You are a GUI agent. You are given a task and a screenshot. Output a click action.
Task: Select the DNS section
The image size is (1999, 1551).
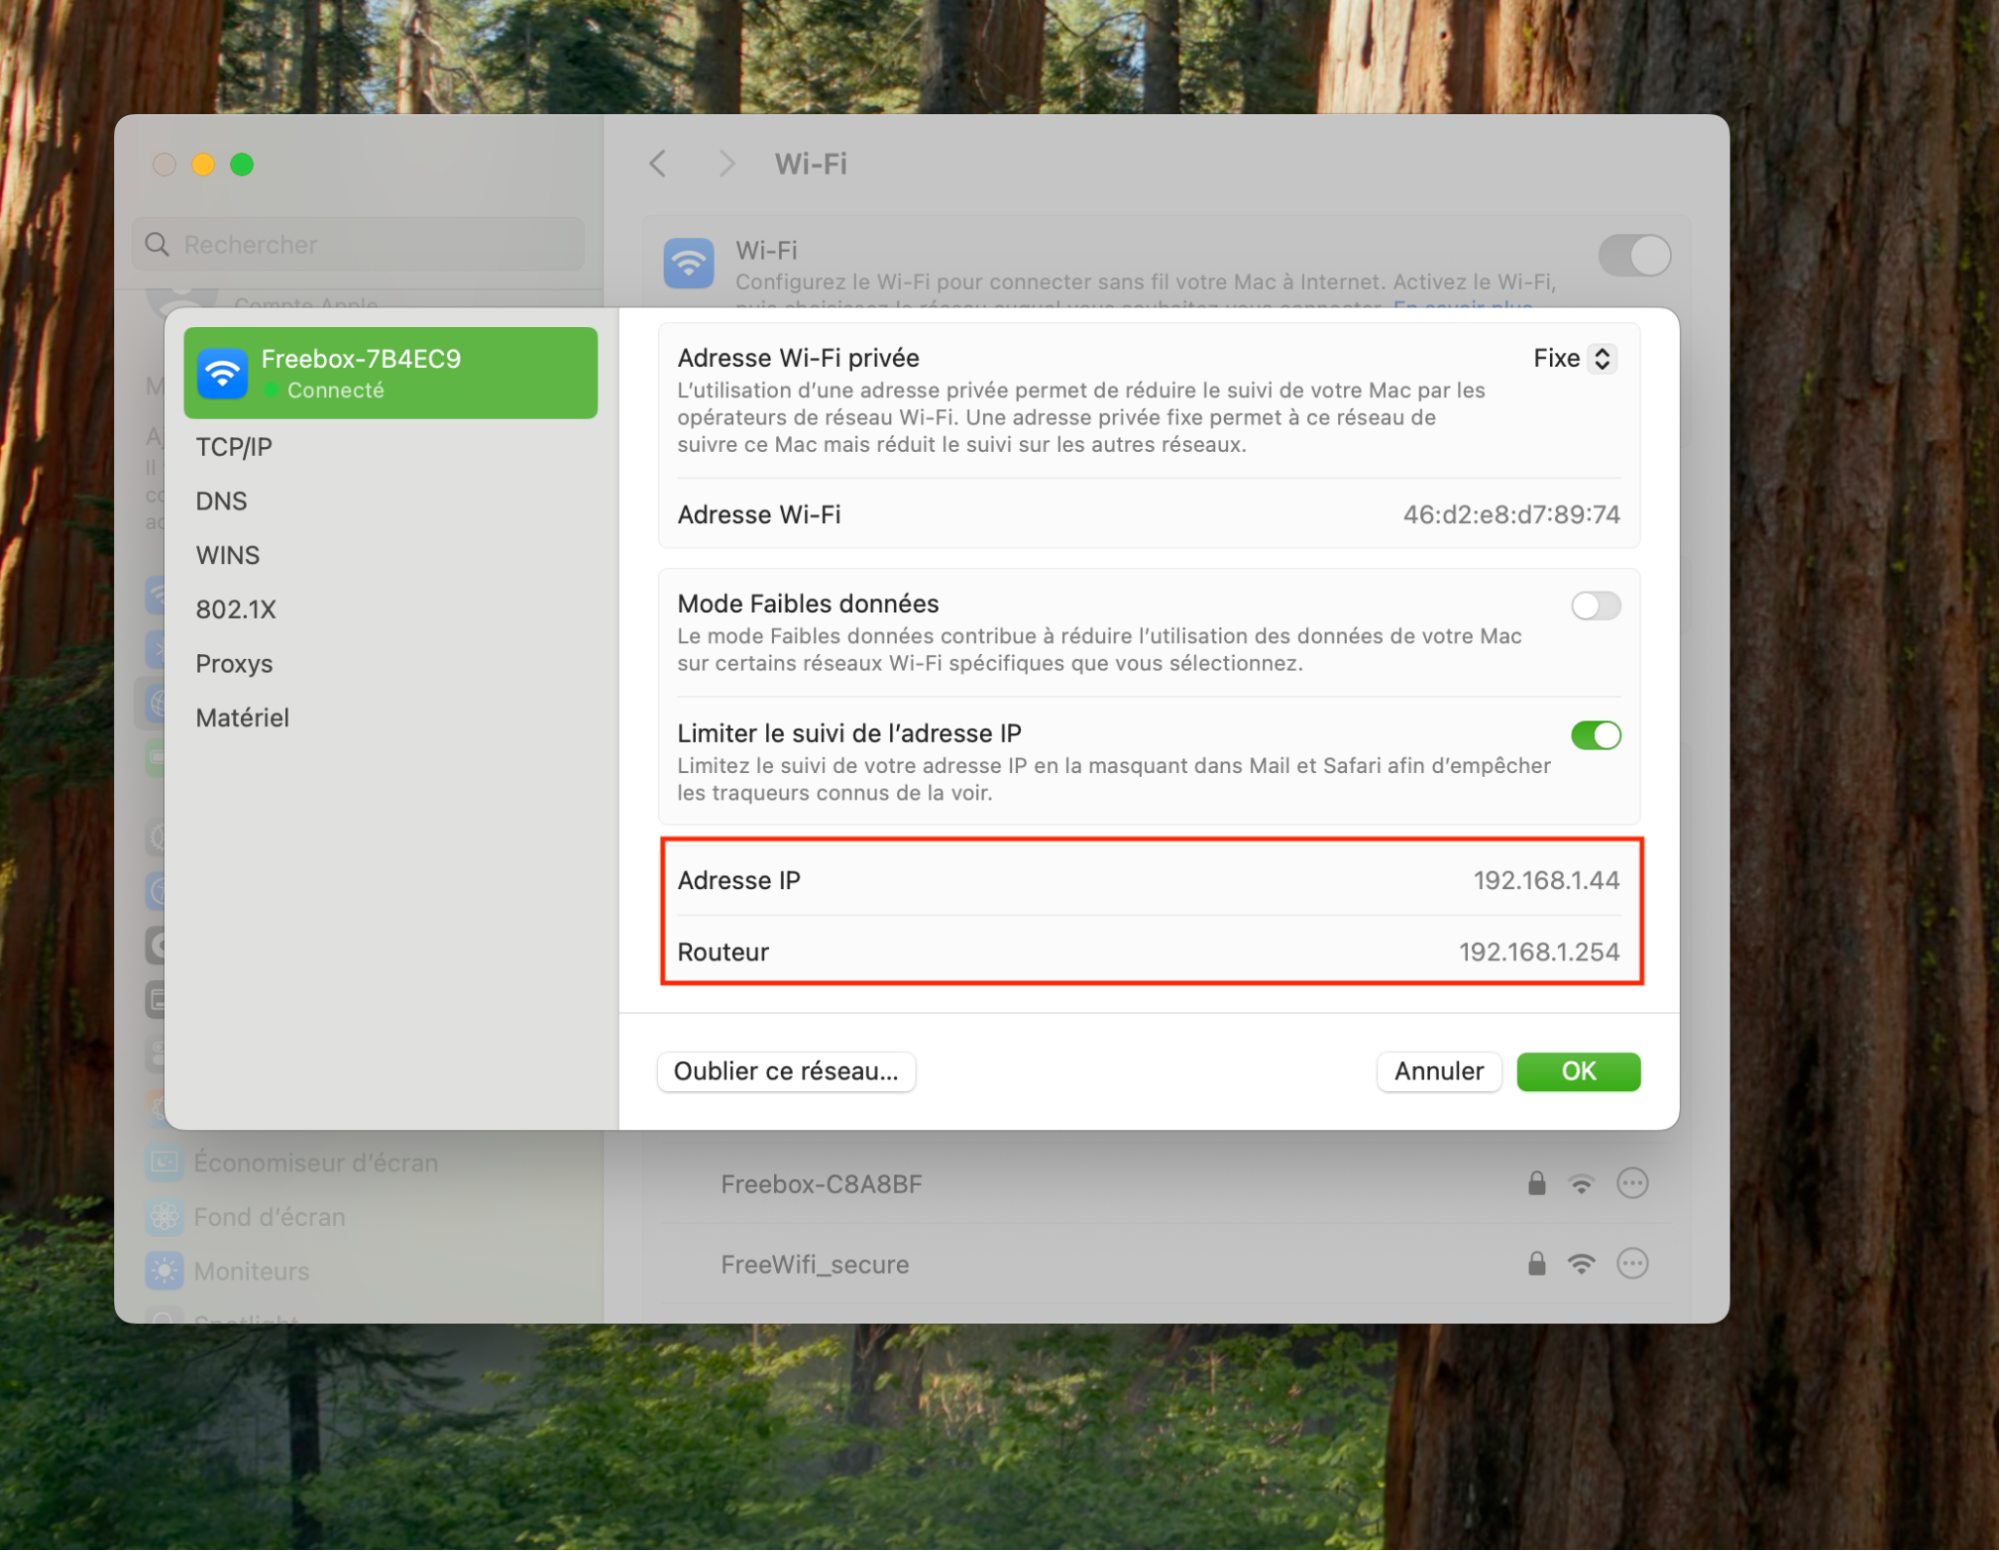click(221, 501)
